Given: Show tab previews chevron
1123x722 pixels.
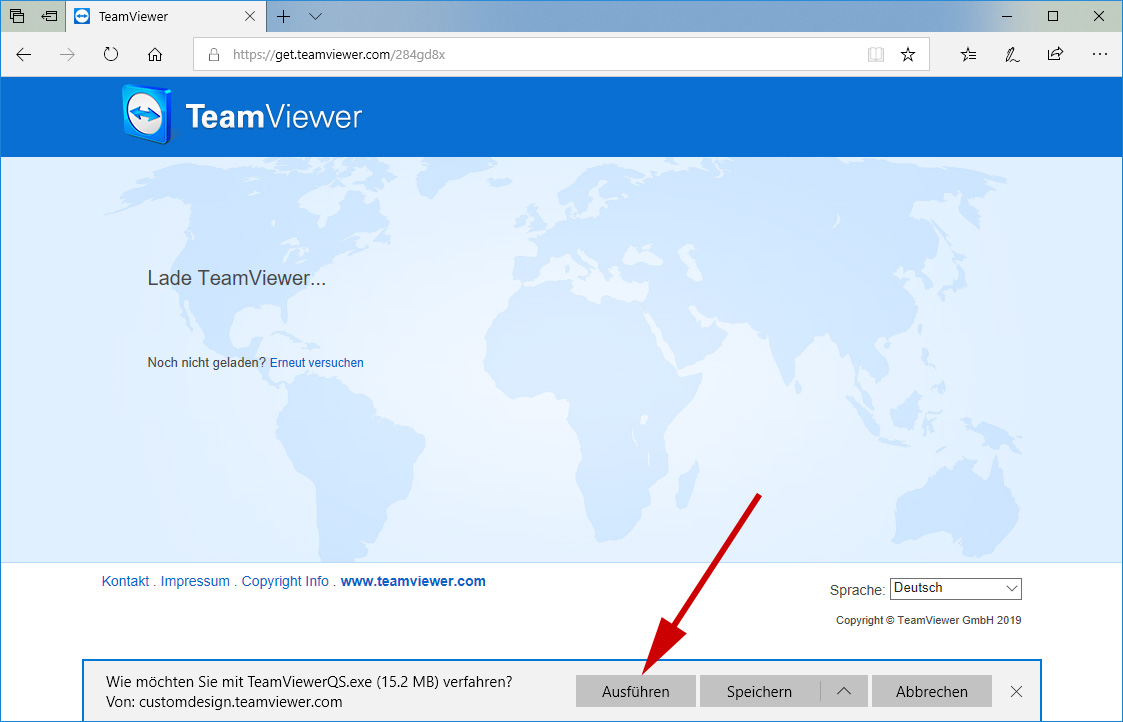Looking at the screenshot, I should [315, 16].
